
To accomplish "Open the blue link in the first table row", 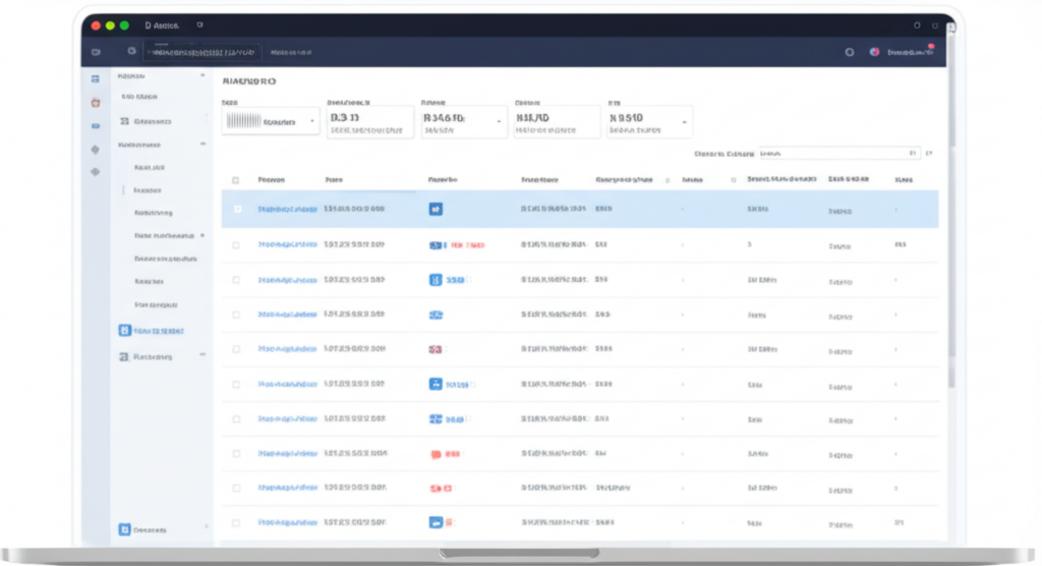I will [287, 209].
